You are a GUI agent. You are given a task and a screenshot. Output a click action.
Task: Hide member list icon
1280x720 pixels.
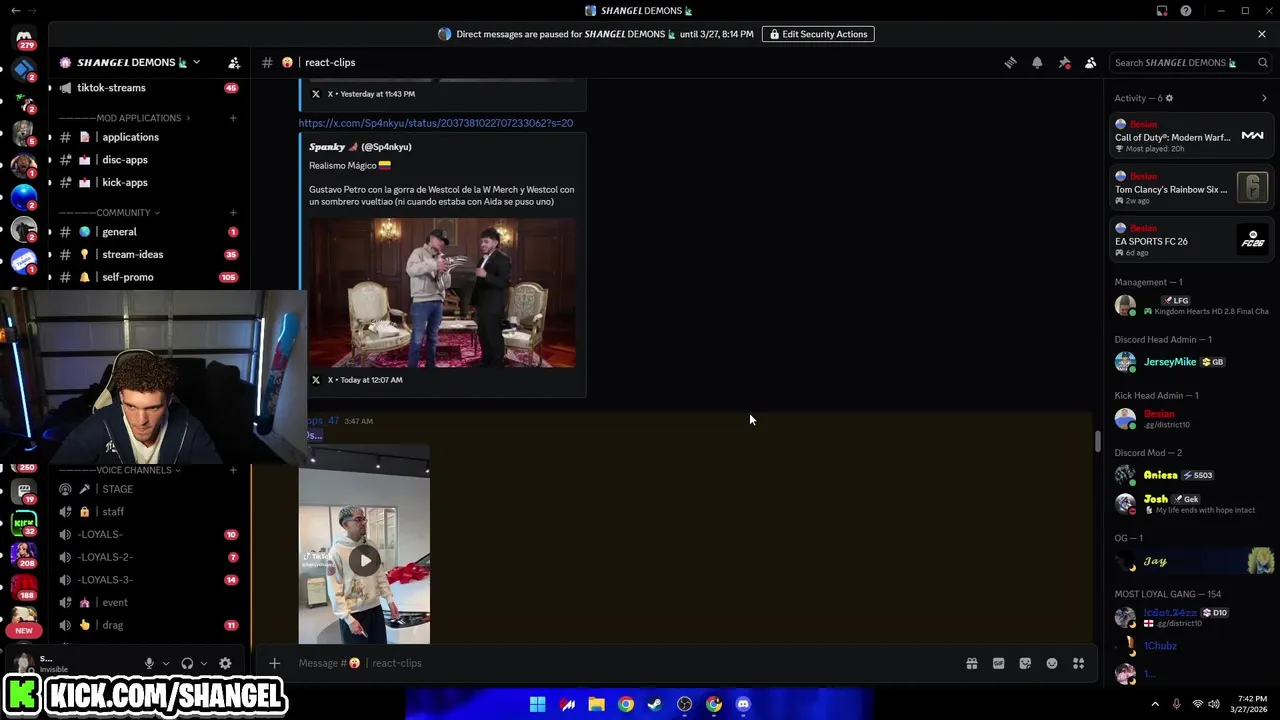click(x=1091, y=62)
